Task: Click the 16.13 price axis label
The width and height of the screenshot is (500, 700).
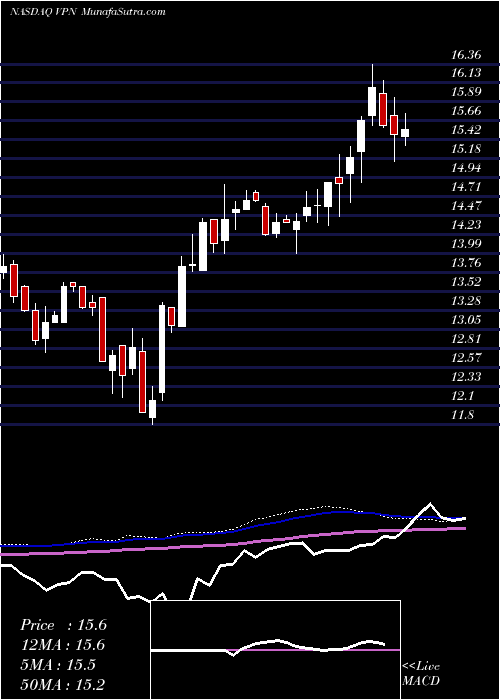Action: [x=466, y=73]
